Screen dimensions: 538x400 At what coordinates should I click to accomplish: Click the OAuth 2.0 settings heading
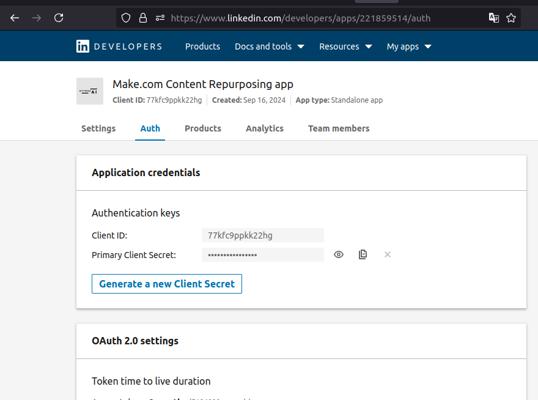135,341
